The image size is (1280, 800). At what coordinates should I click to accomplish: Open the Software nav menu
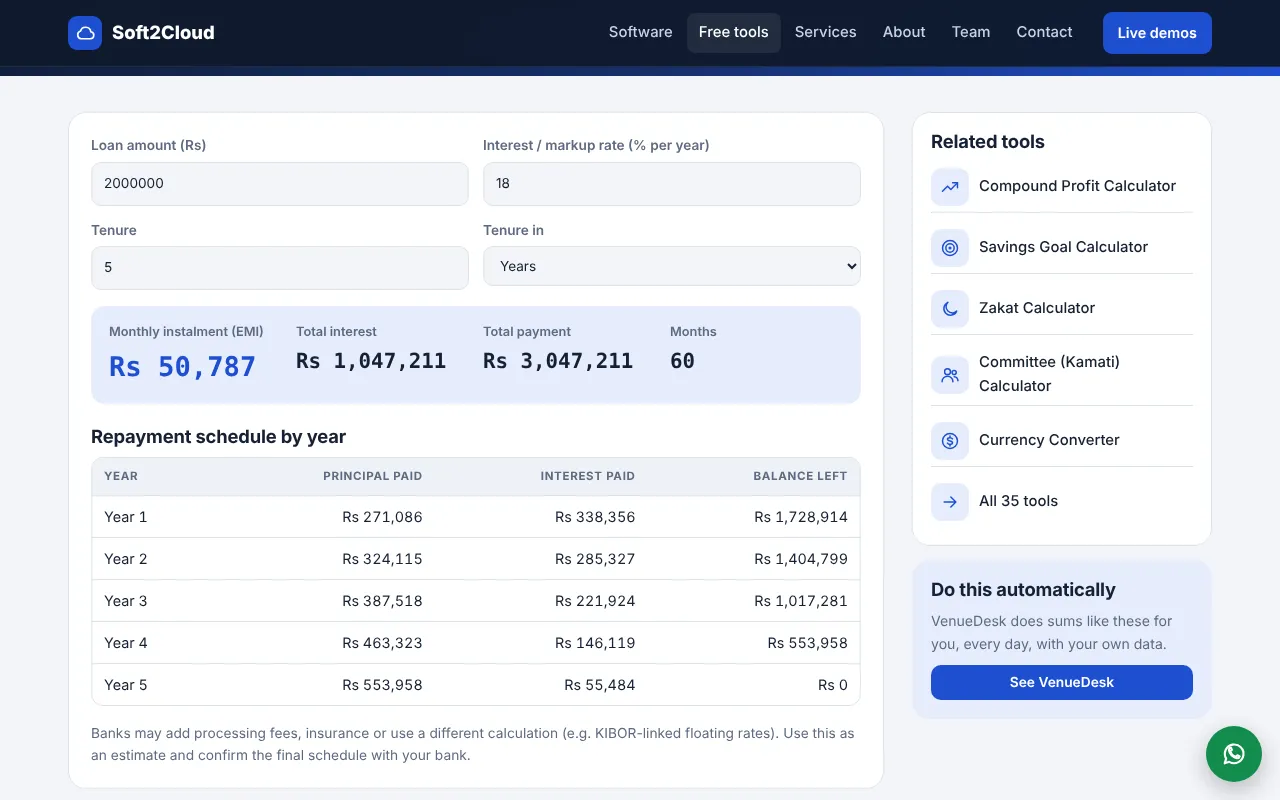[640, 32]
